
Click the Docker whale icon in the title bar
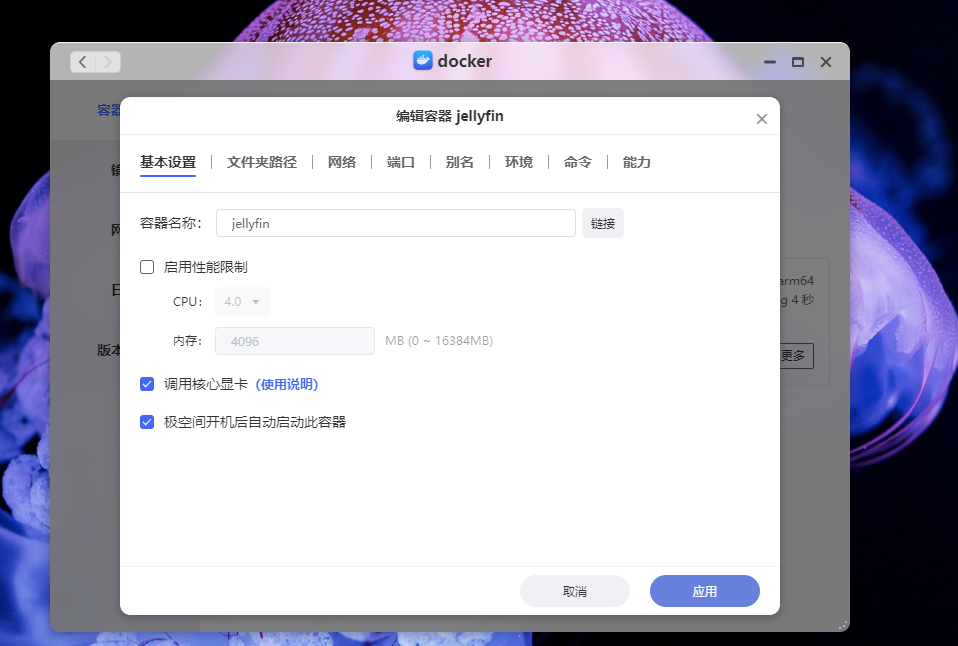[423, 61]
